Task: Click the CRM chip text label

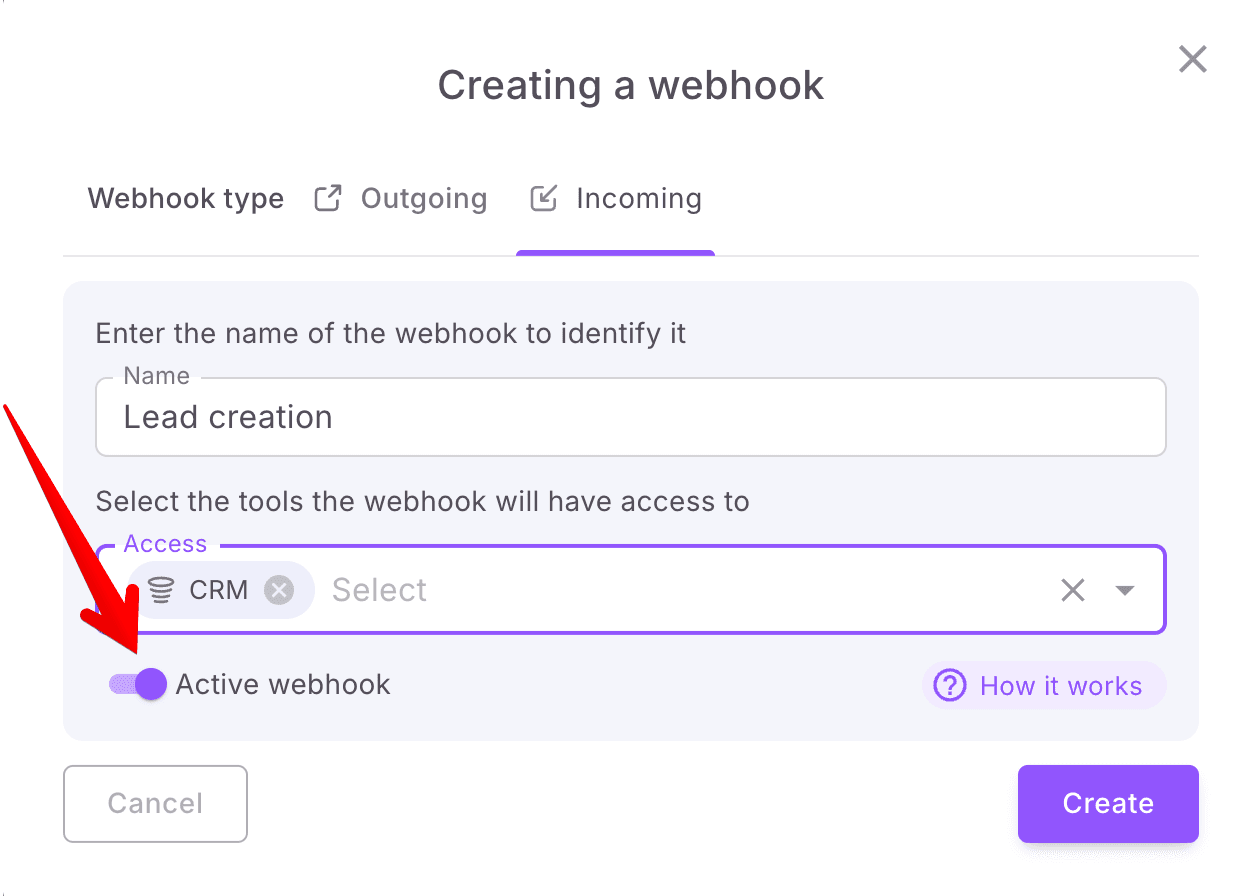Action: [219, 590]
